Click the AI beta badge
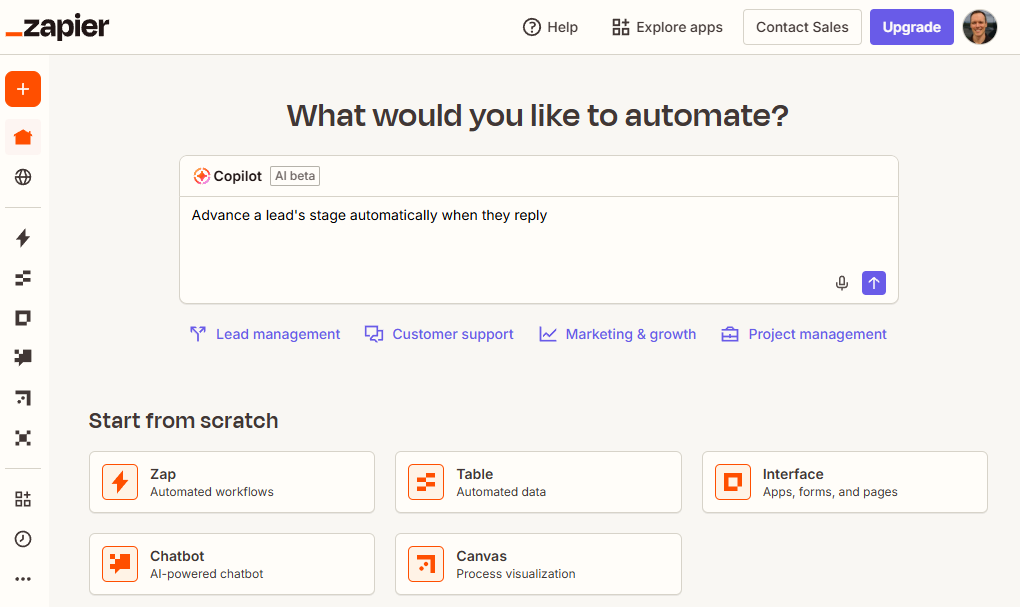The image size is (1020, 607). (295, 176)
